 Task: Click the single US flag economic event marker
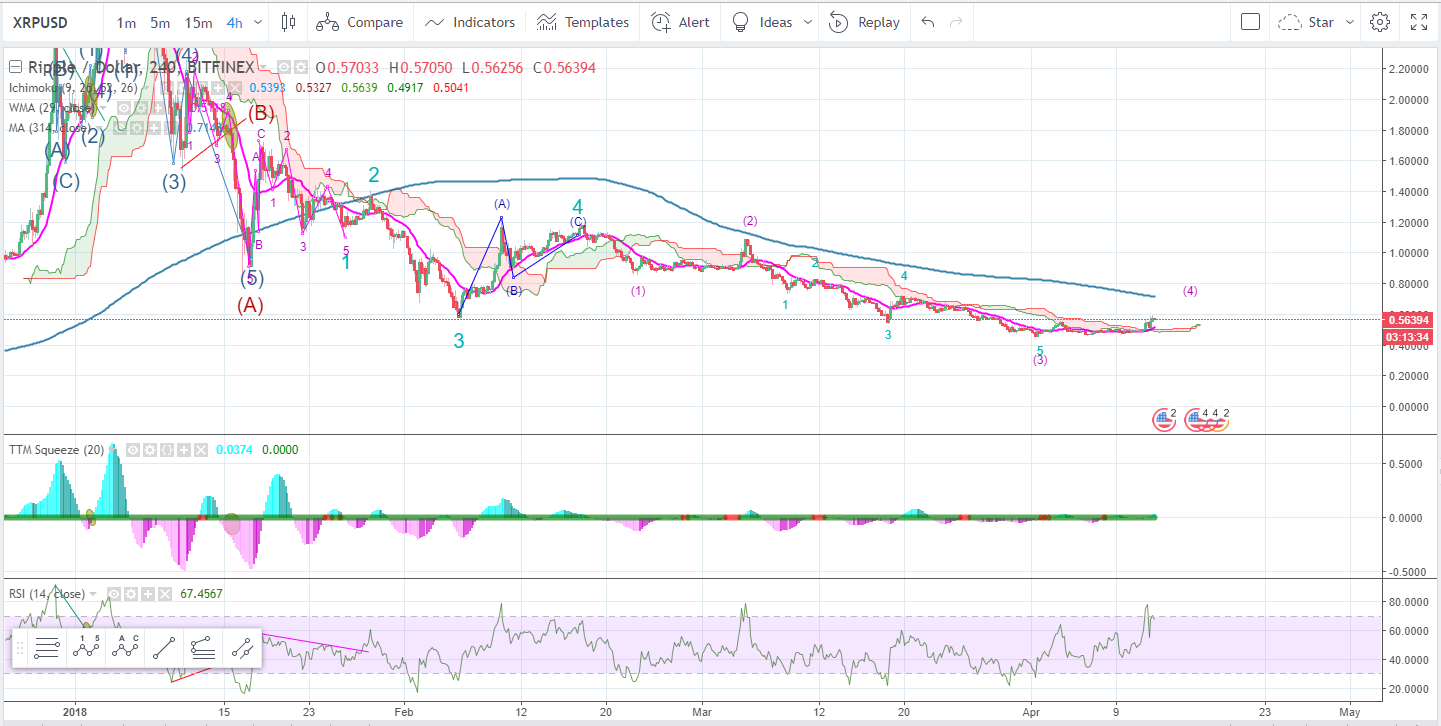pos(1164,420)
